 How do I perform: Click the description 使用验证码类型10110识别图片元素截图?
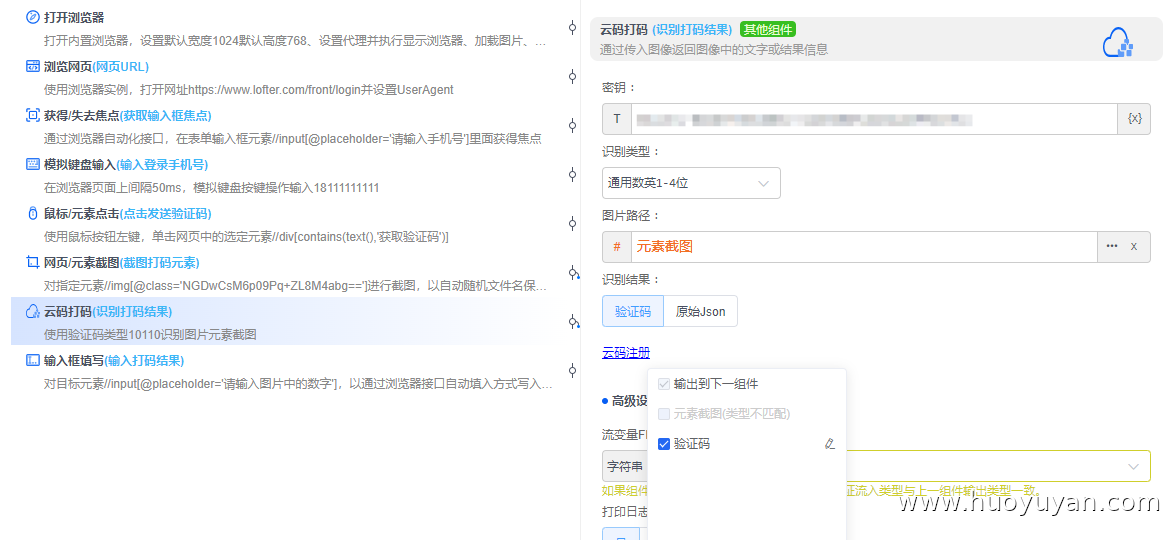[x=150, y=335]
